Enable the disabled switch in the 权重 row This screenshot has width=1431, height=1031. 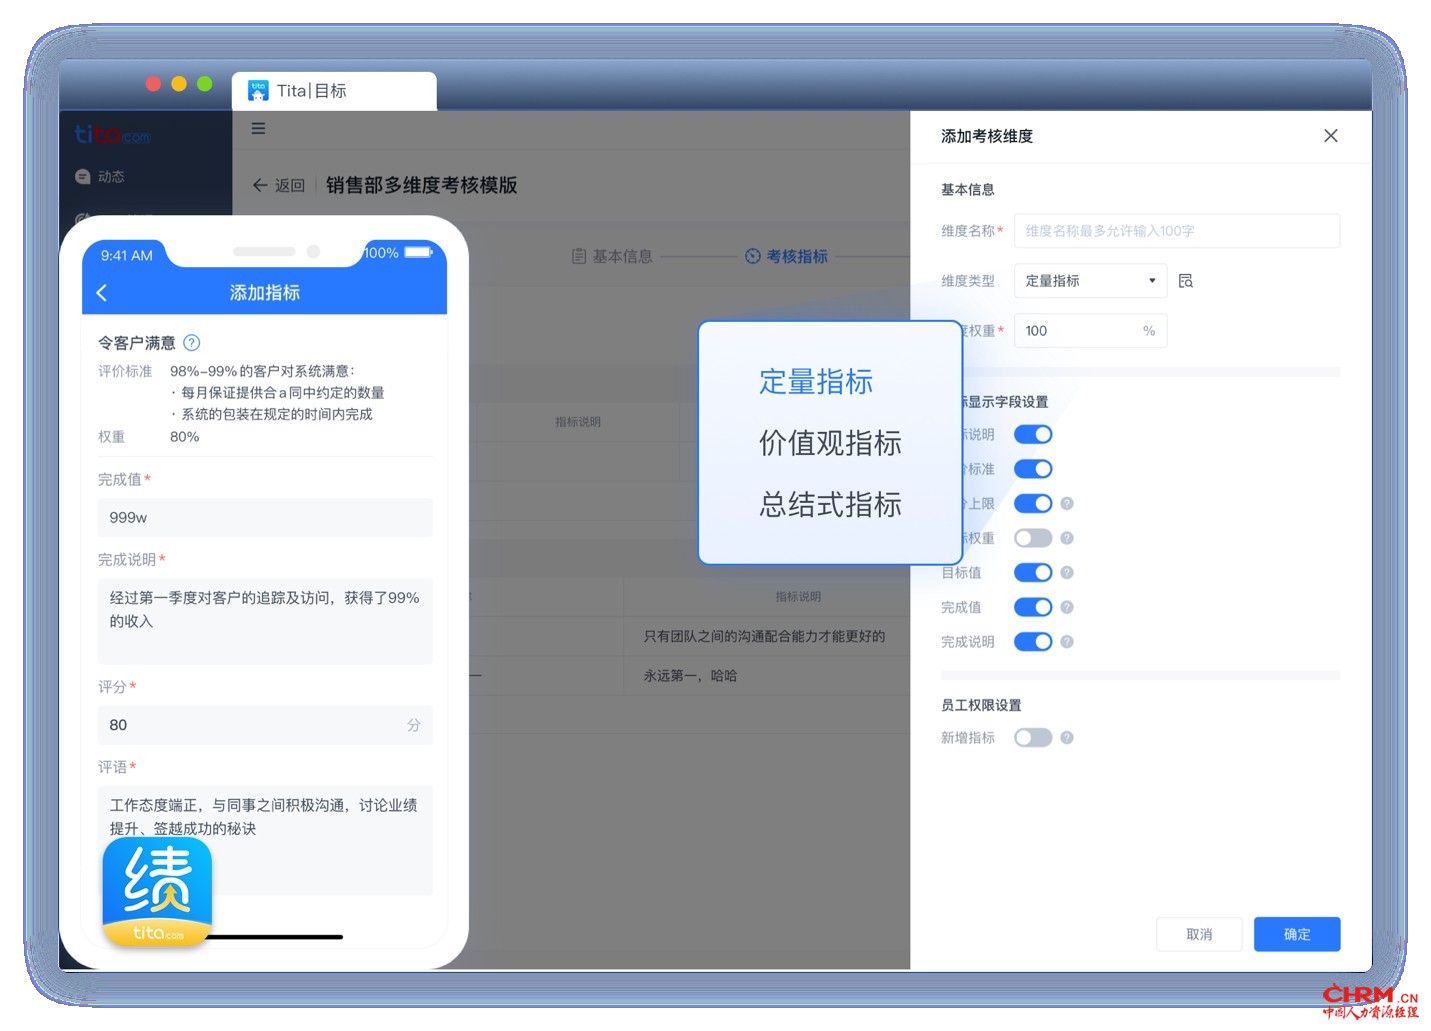tap(1033, 538)
